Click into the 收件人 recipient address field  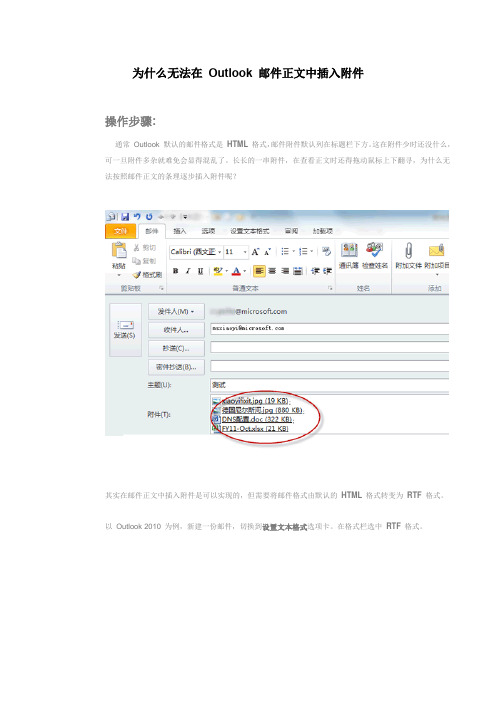pos(329,329)
